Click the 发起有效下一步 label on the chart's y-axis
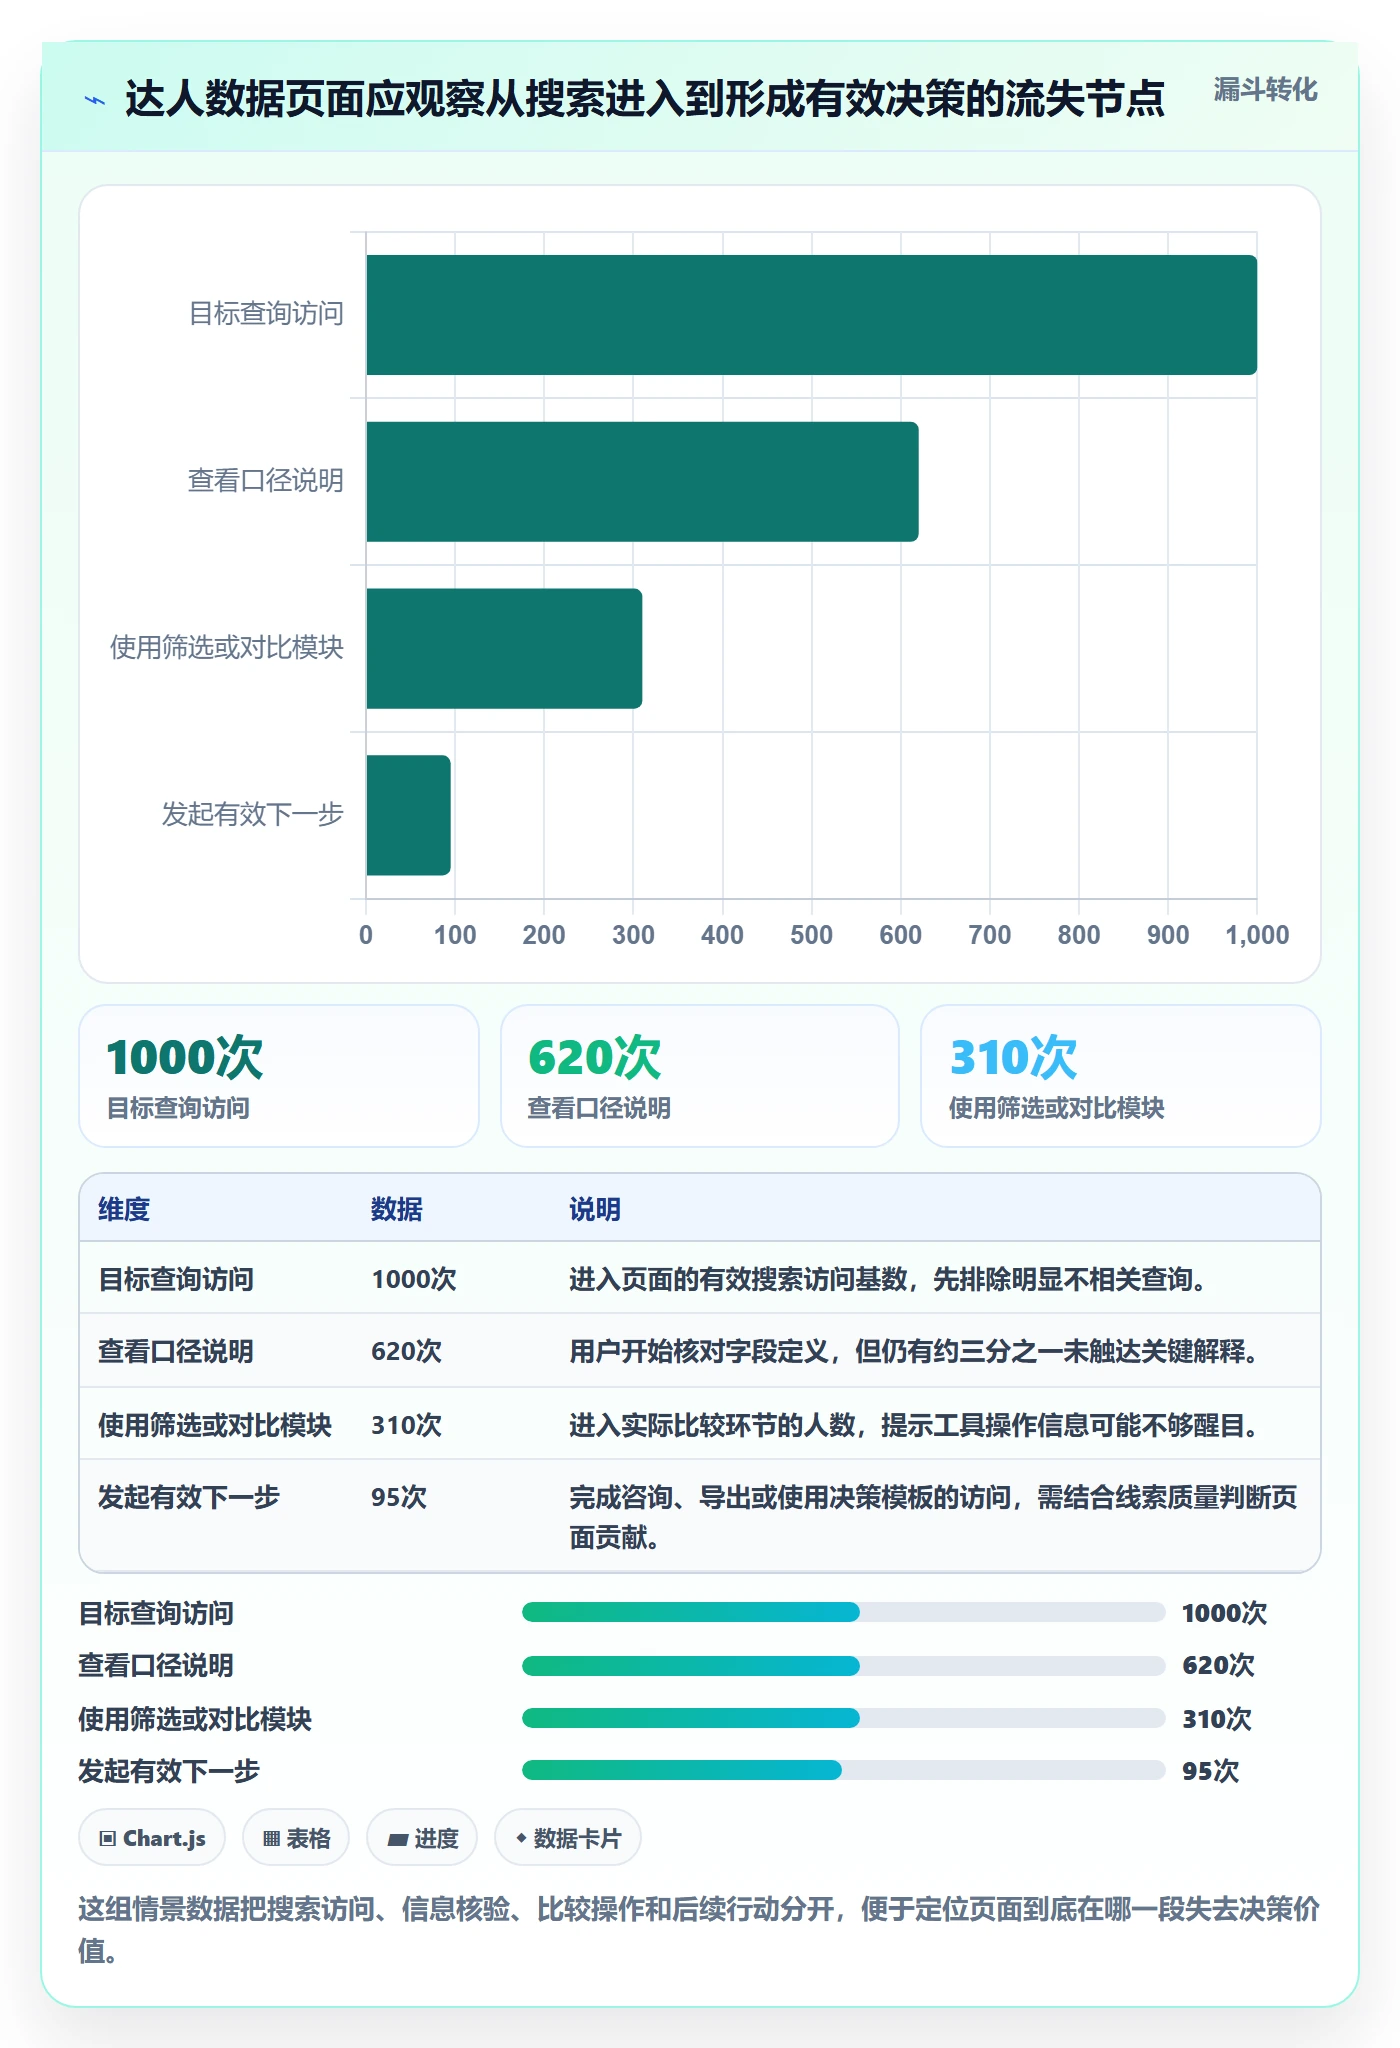This screenshot has height=2048, width=1400. [253, 814]
